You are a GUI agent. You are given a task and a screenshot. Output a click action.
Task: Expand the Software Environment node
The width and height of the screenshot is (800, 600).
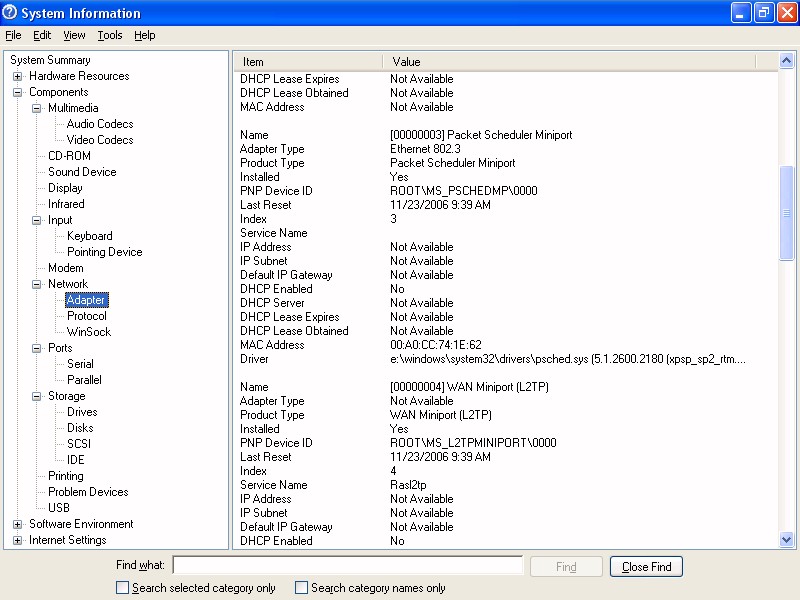point(18,524)
